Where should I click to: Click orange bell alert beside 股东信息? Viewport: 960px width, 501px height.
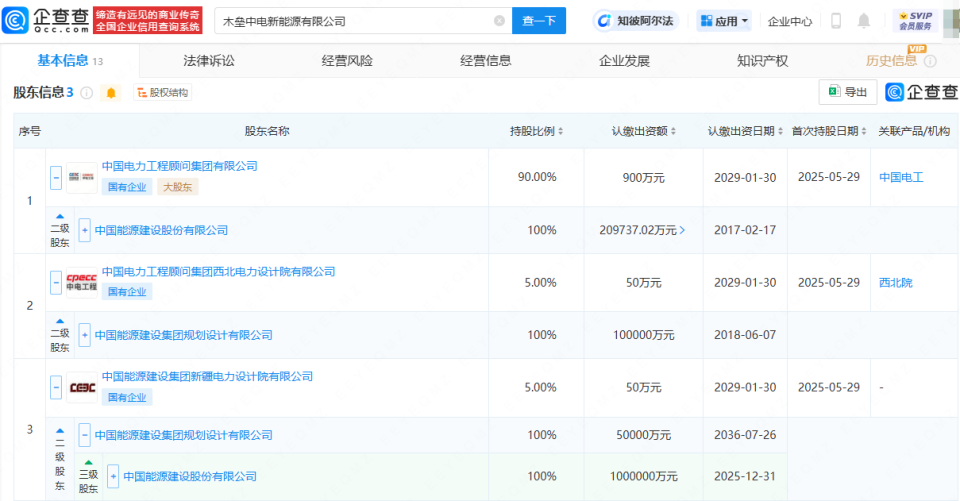point(111,92)
